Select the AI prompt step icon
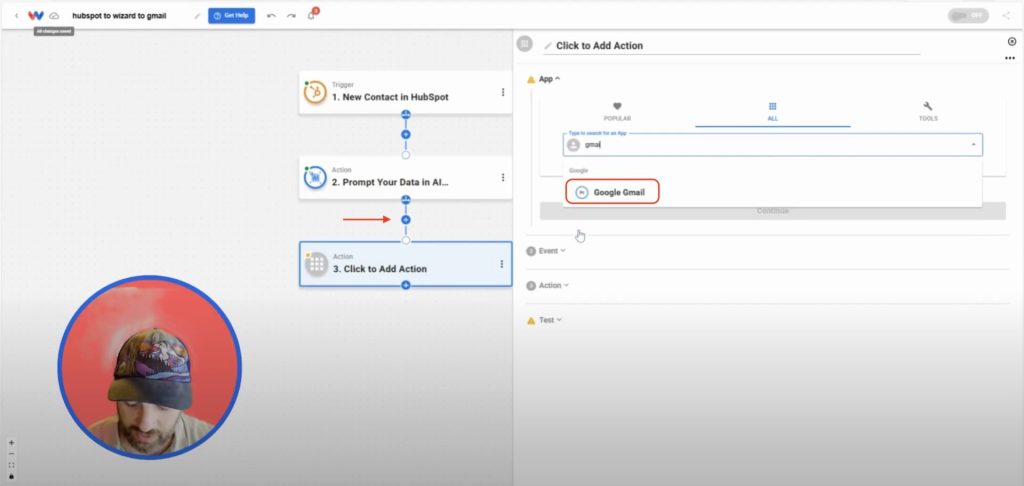The width and height of the screenshot is (1024, 486). (315, 178)
